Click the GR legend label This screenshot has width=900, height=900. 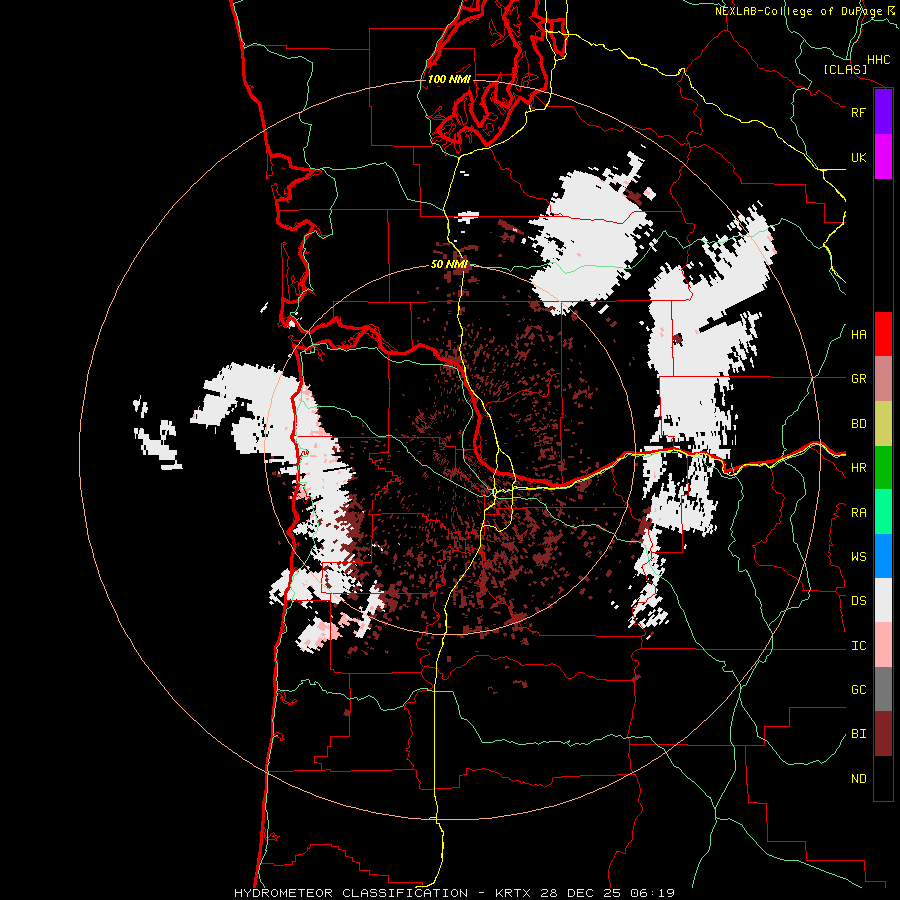tap(858, 379)
